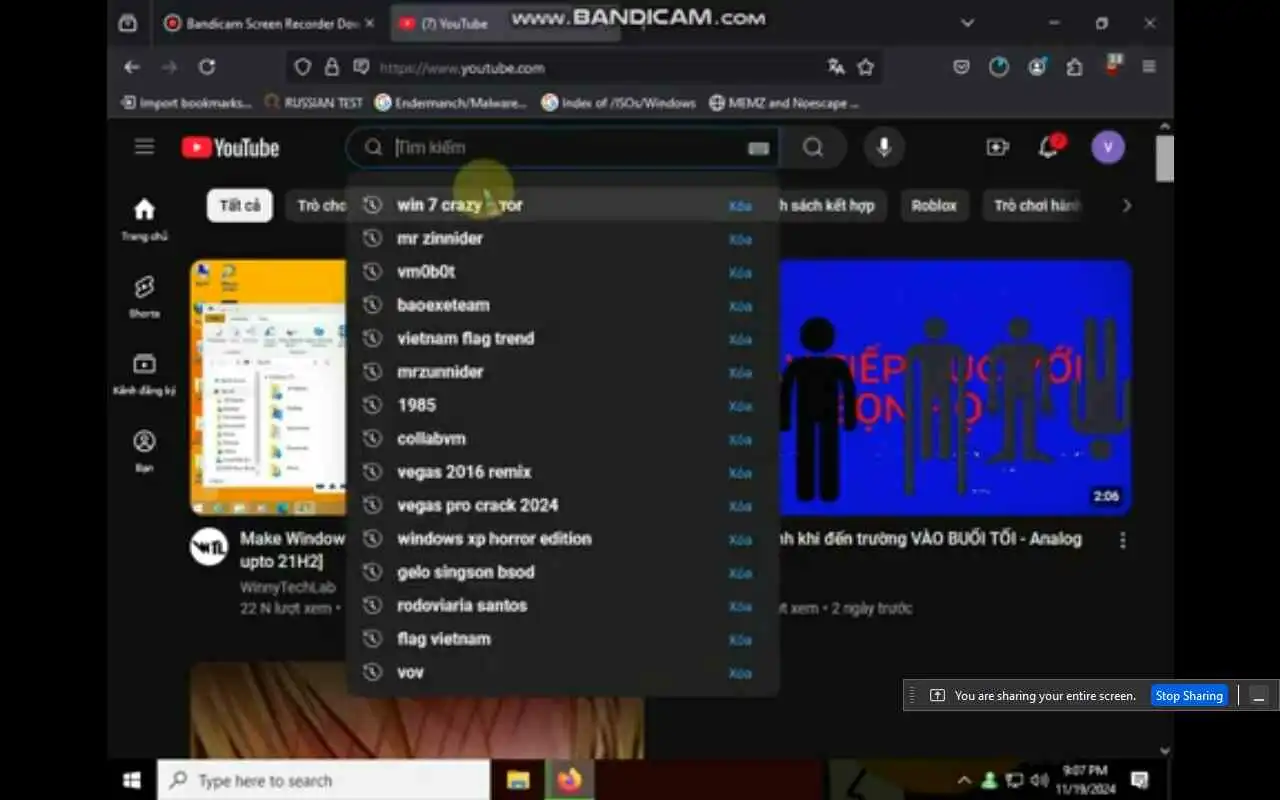Screen dimensions: 1280x800
Task: Show more category chips with right arrow
Action: pos(1127,205)
